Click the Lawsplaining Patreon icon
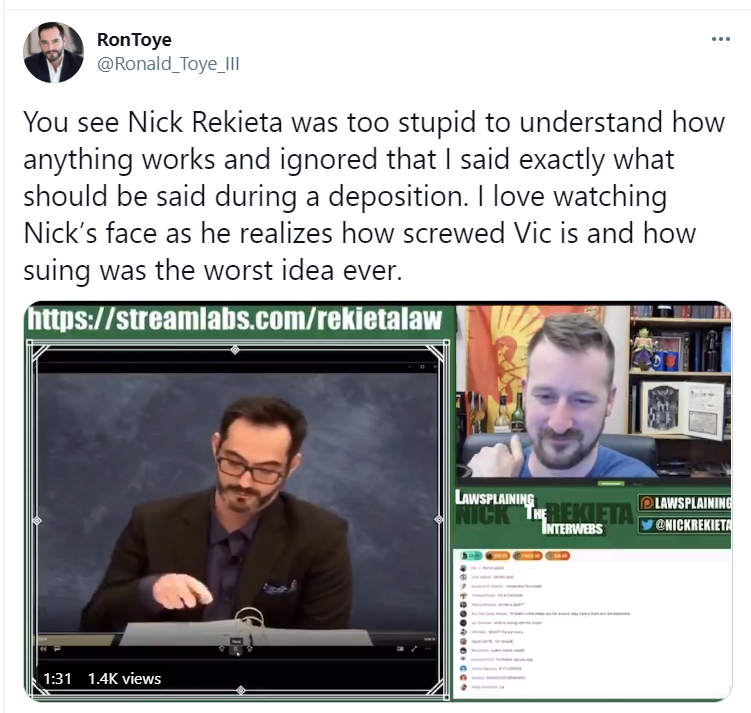 647,503
